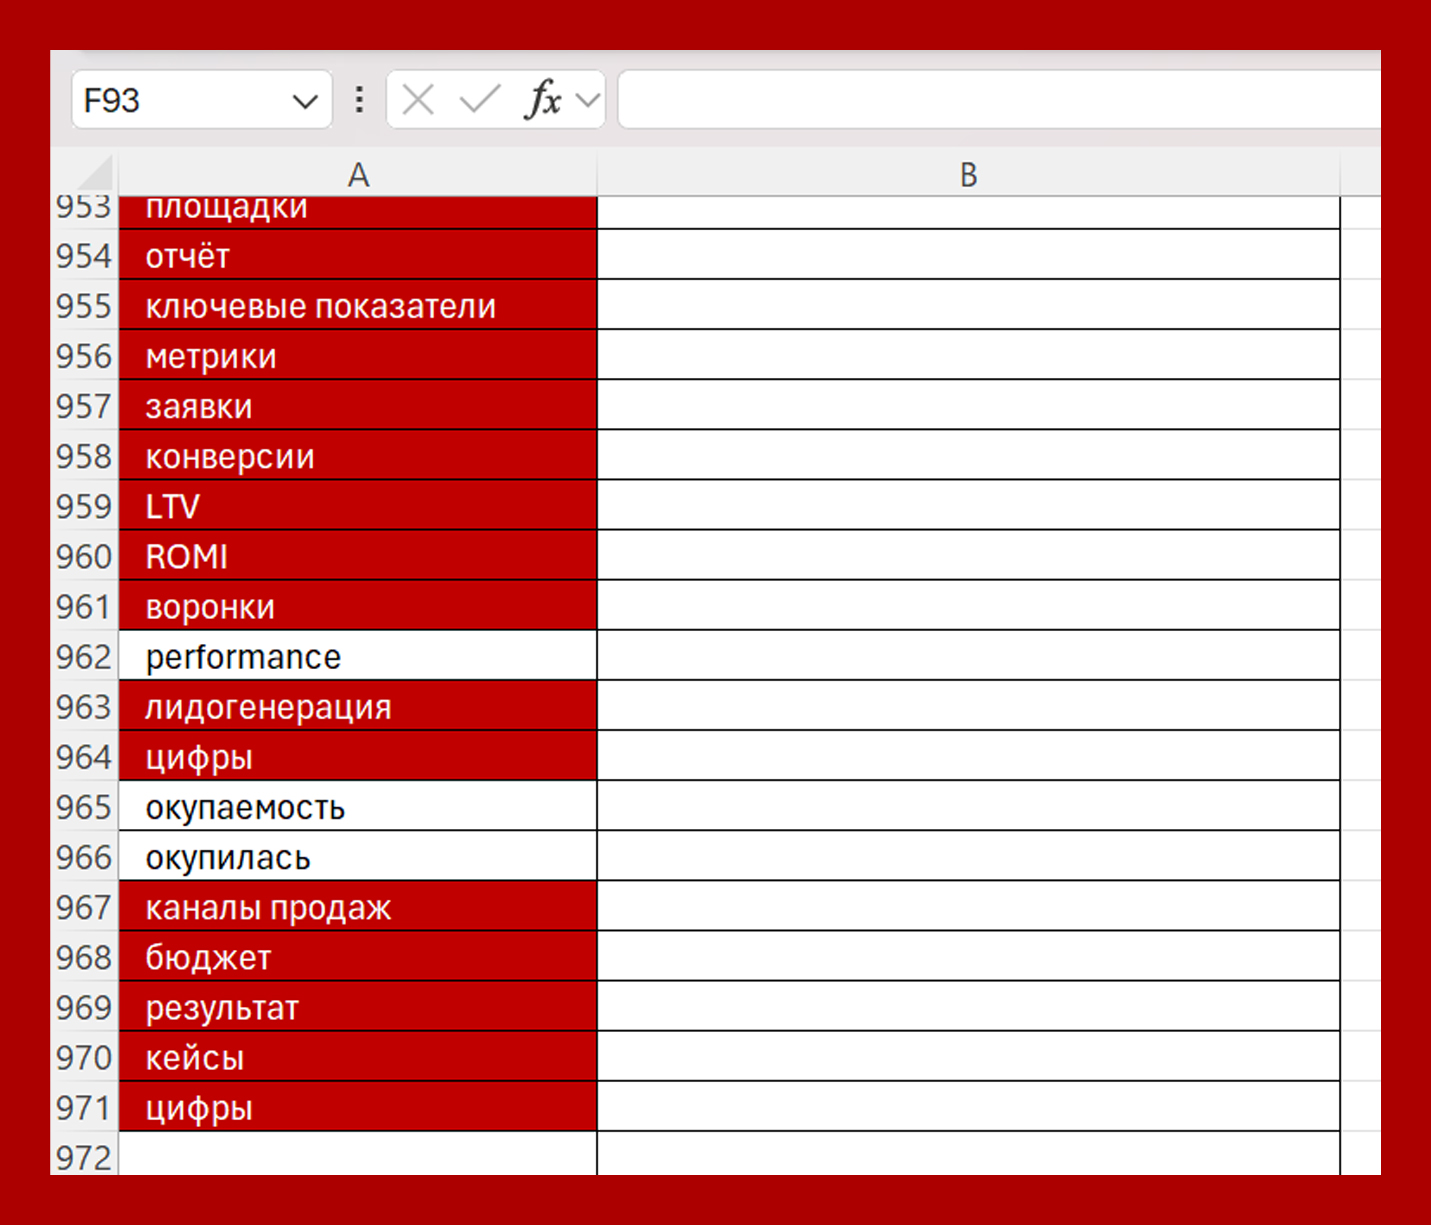
Task: Click the Name Box showing F93
Action: pos(202,100)
